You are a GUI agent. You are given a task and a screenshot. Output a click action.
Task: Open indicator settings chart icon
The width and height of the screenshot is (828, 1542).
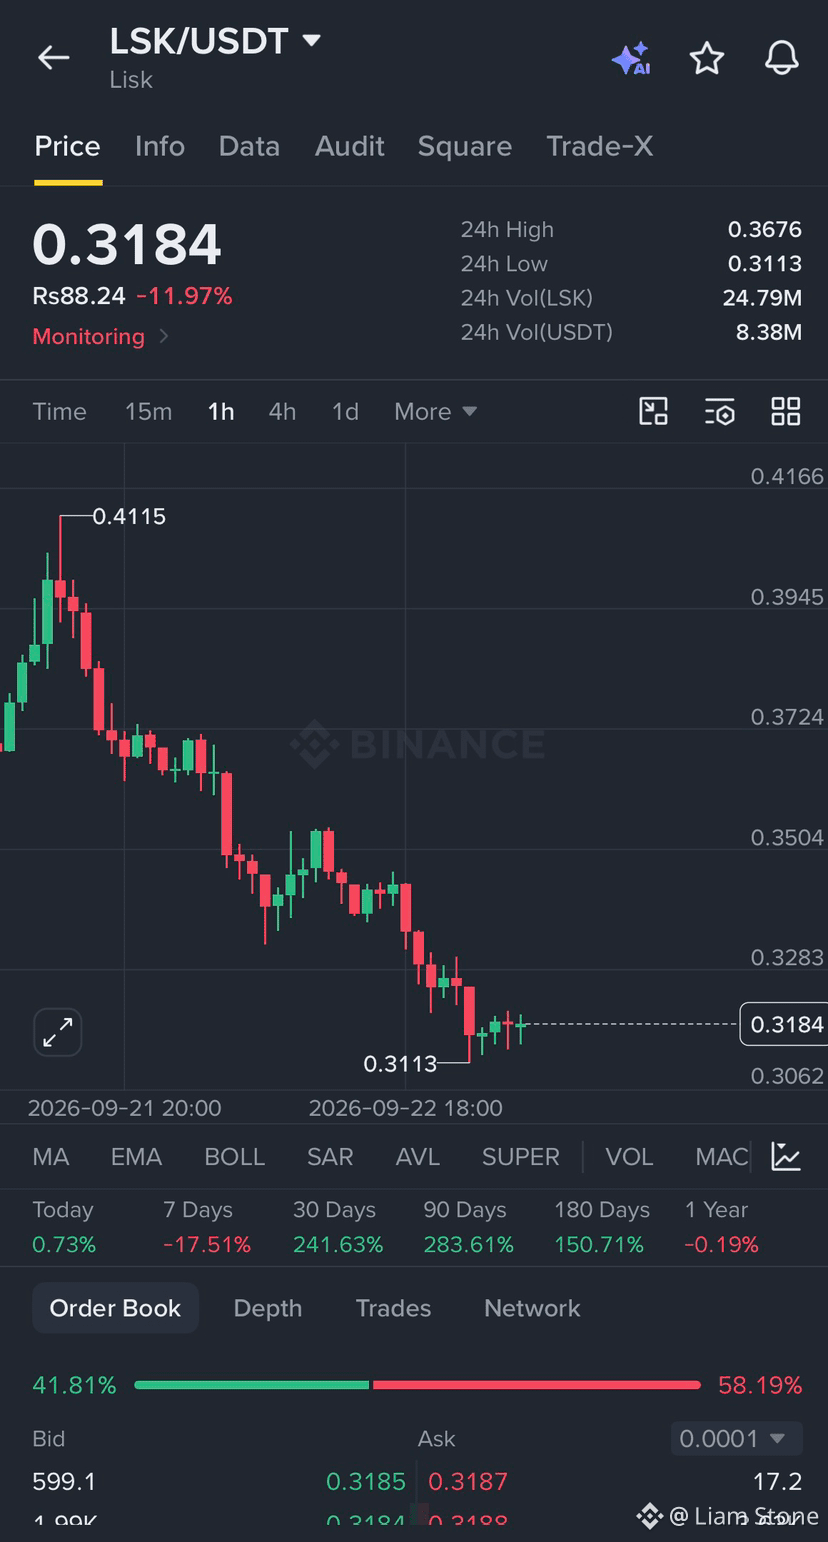pos(786,1157)
